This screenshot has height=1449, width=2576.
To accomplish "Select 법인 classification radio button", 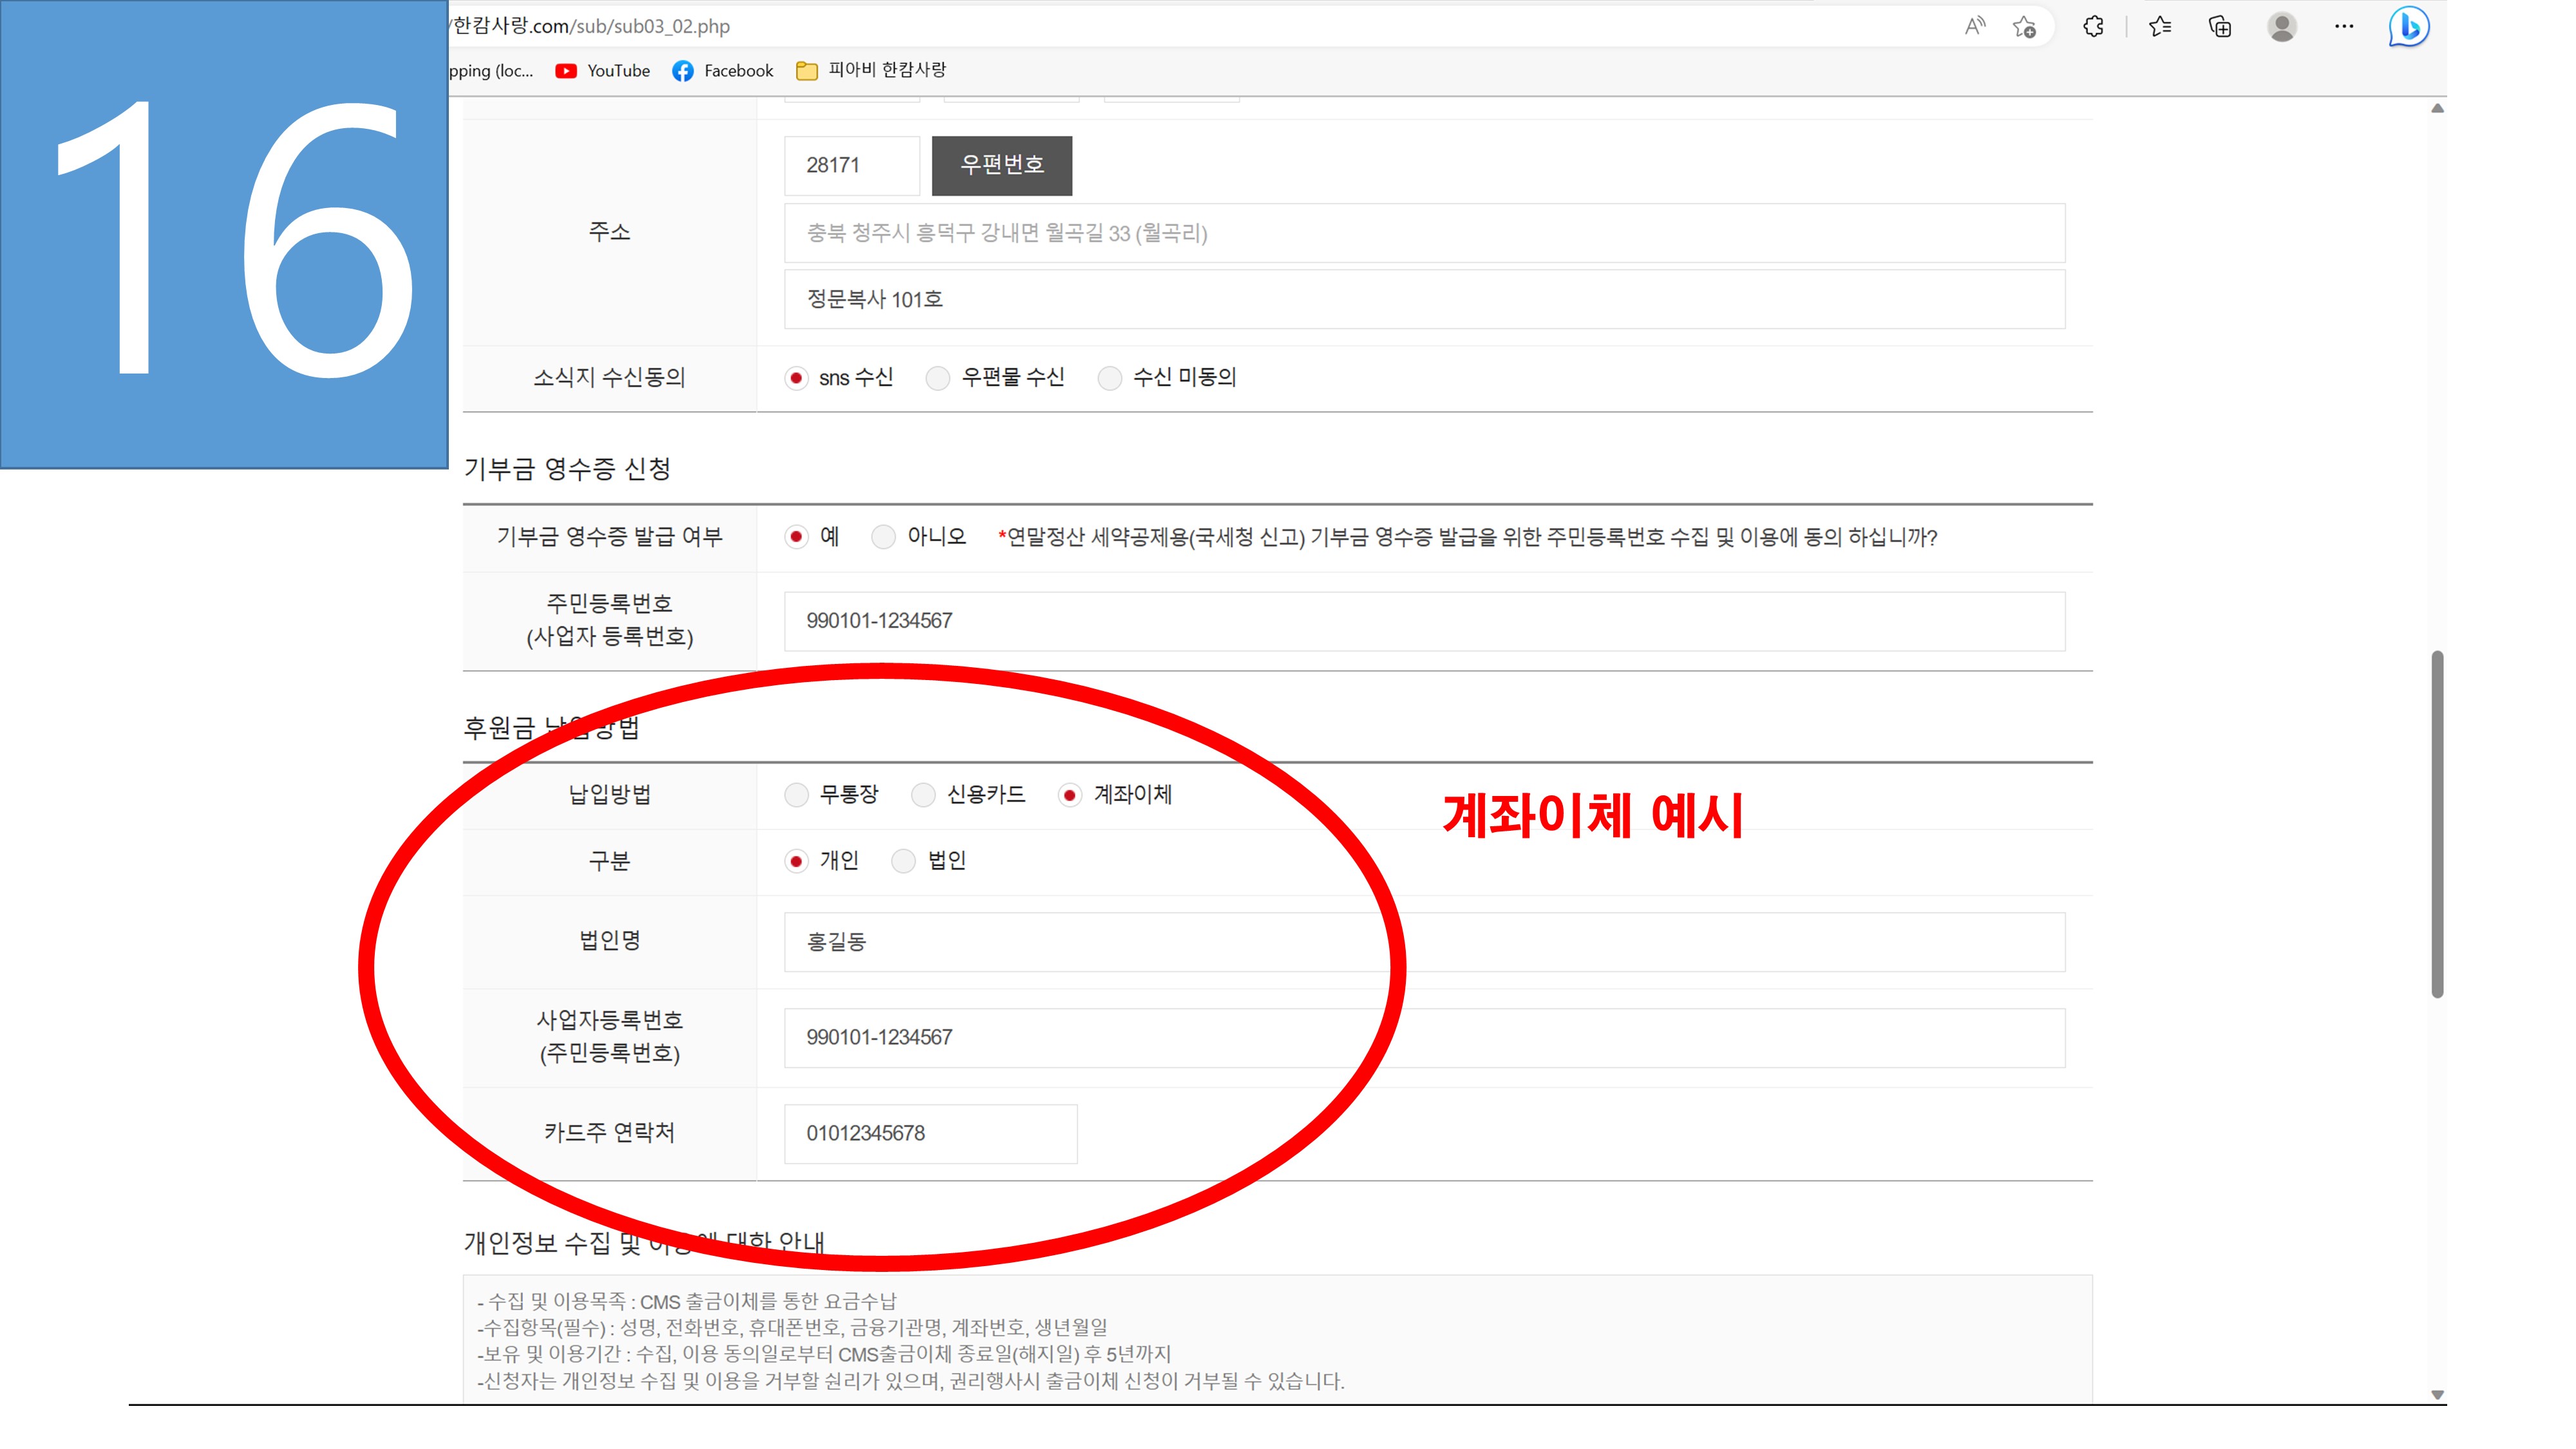I will pyautogui.click(x=903, y=861).
